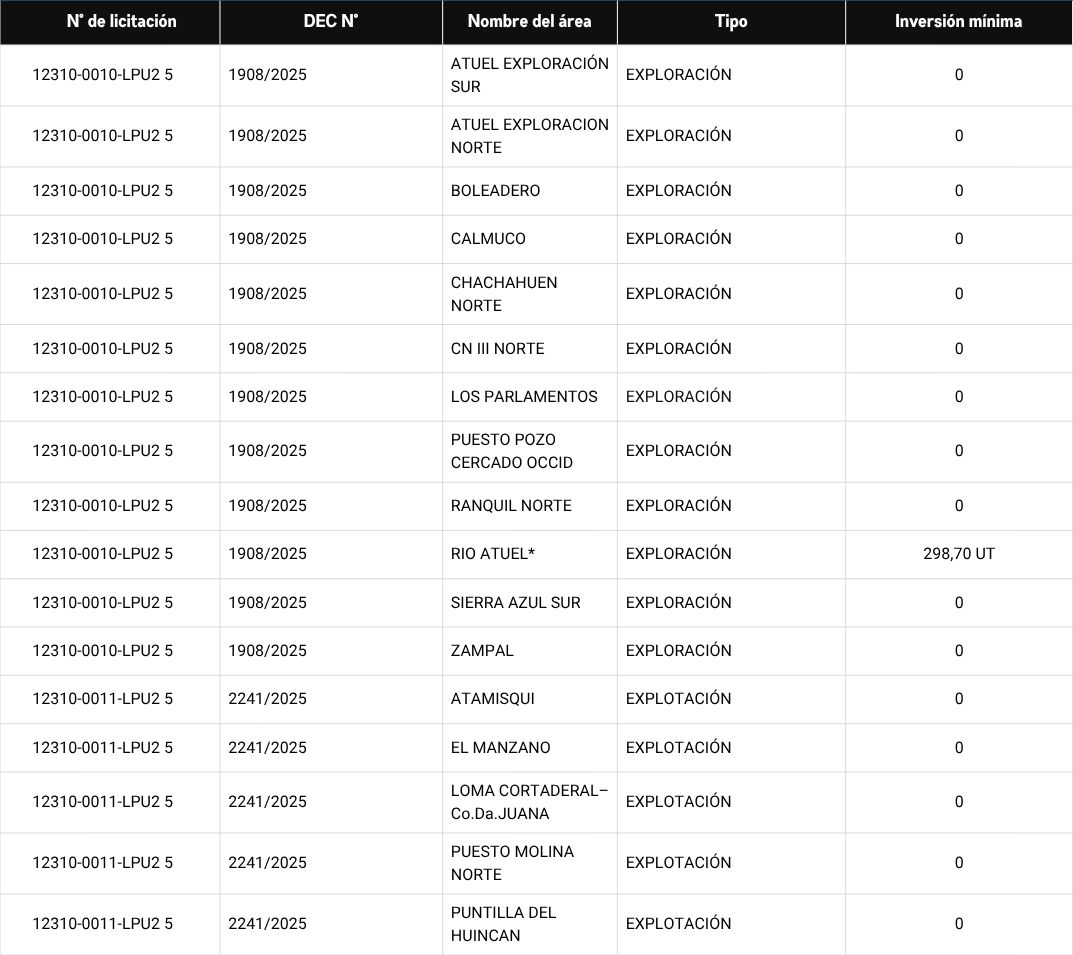Click the "N° de licitación" column header
The image size is (1073, 955).
point(121,21)
